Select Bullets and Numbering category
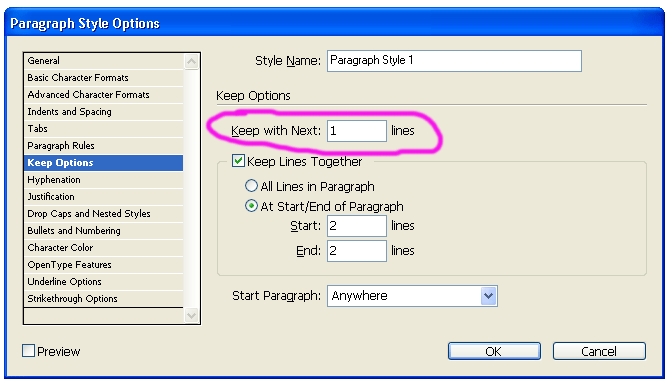This screenshot has height=384, width=672. [x=104, y=231]
